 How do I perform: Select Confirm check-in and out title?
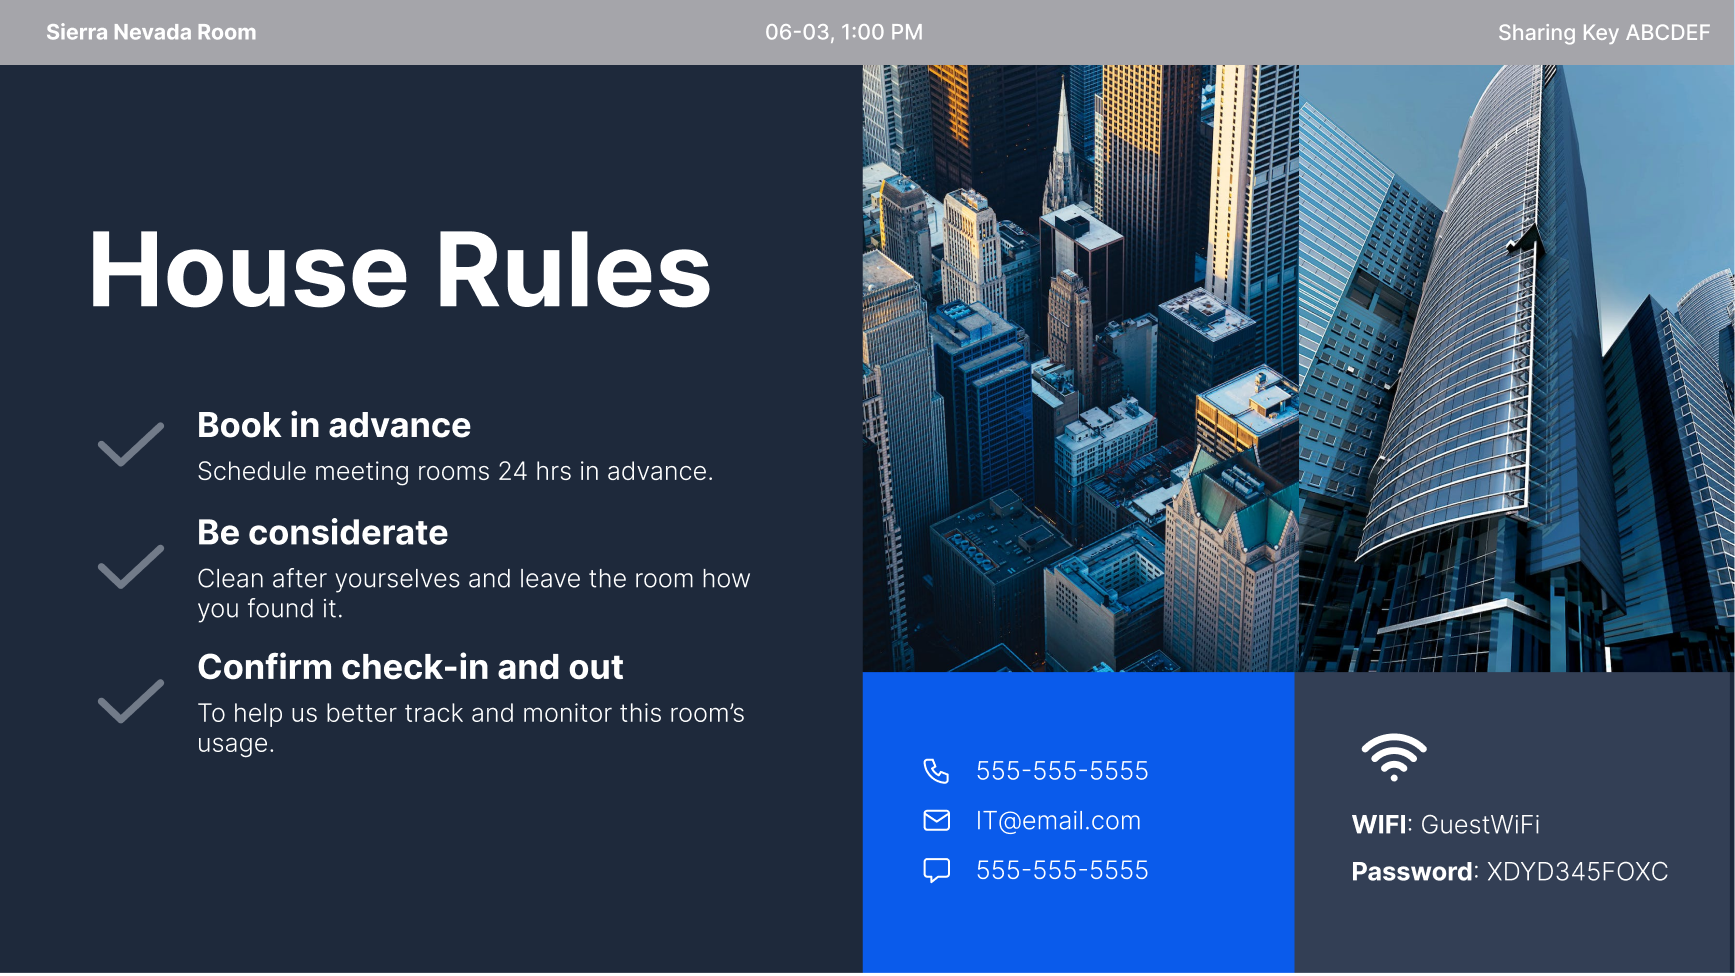pyautogui.click(x=410, y=667)
